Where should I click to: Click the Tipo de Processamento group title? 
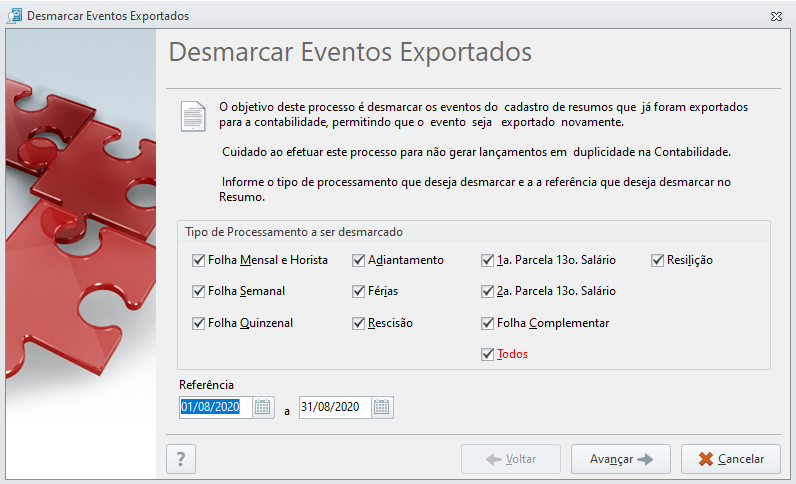point(294,232)
